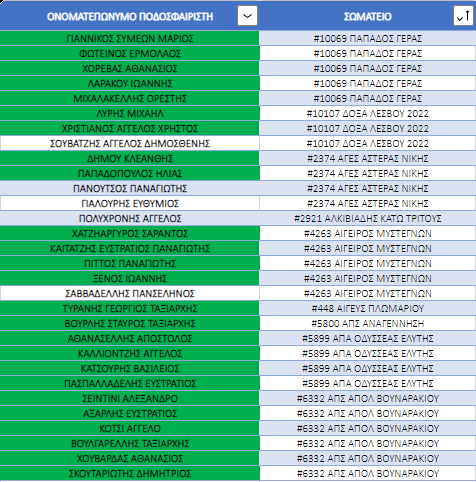Select cell ΣΑΒΒΑΔΕΛΛΗΣ ΠΑΝΣΕΛΗΝΟΣ
This screenshot has width=476, height=482.
click(x=130, y=293)
